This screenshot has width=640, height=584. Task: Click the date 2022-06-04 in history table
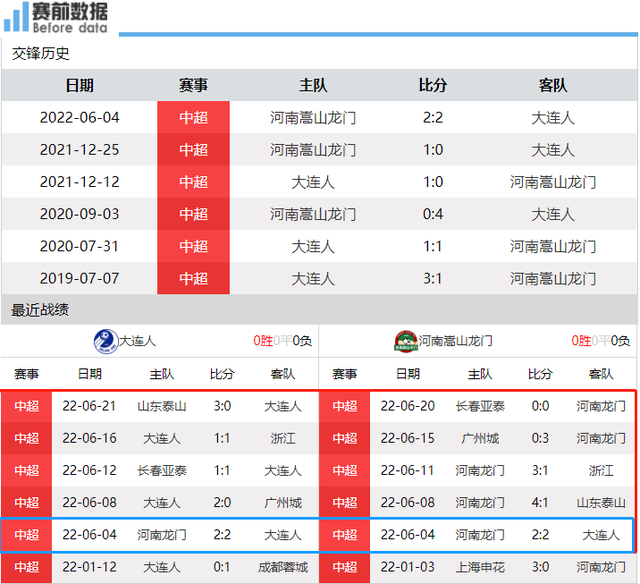[80, 118]
